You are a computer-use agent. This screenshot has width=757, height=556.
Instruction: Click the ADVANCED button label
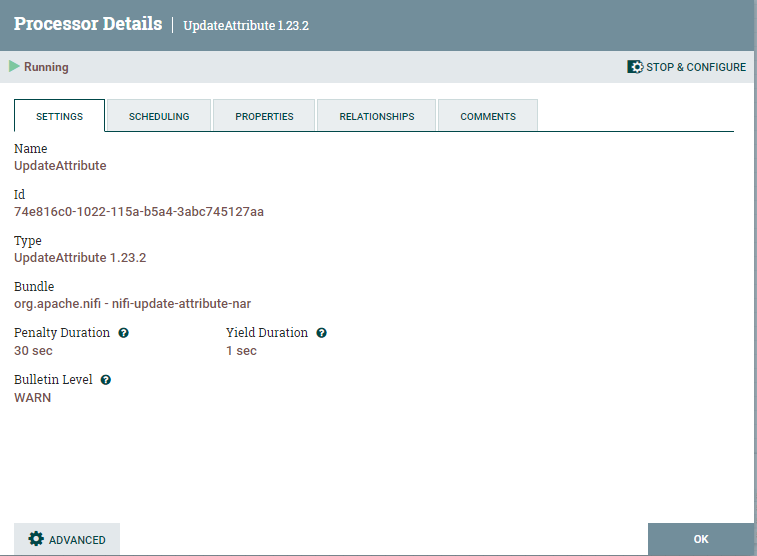click(77, 540)
